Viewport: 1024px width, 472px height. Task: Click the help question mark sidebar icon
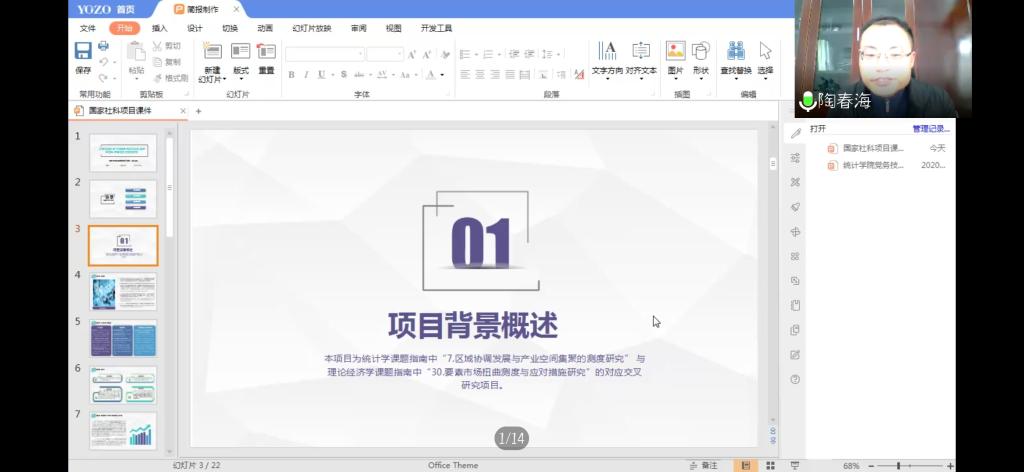click(x=795, y=379)
